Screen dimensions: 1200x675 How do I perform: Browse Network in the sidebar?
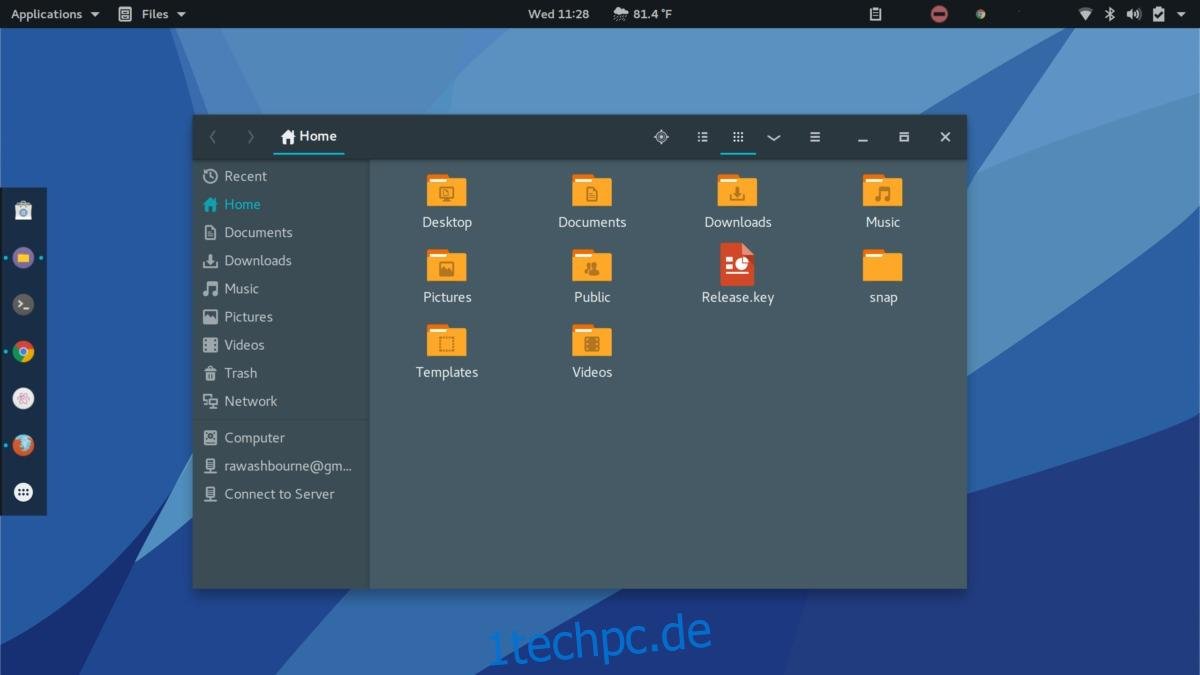click(x=281, y=400)
